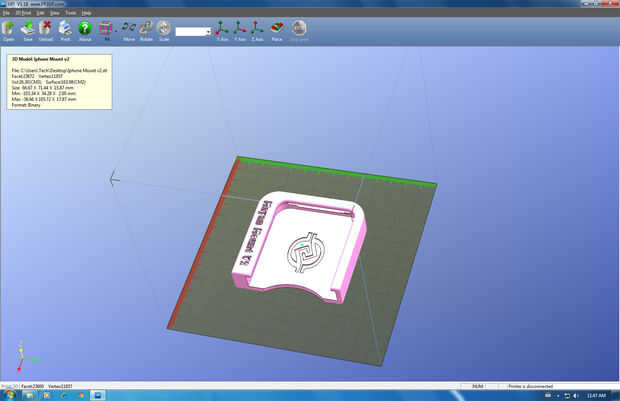This screenshot has height=401, width=620.
Task: Click the logo emblem on the model
Action: click(x=306, y=252)
